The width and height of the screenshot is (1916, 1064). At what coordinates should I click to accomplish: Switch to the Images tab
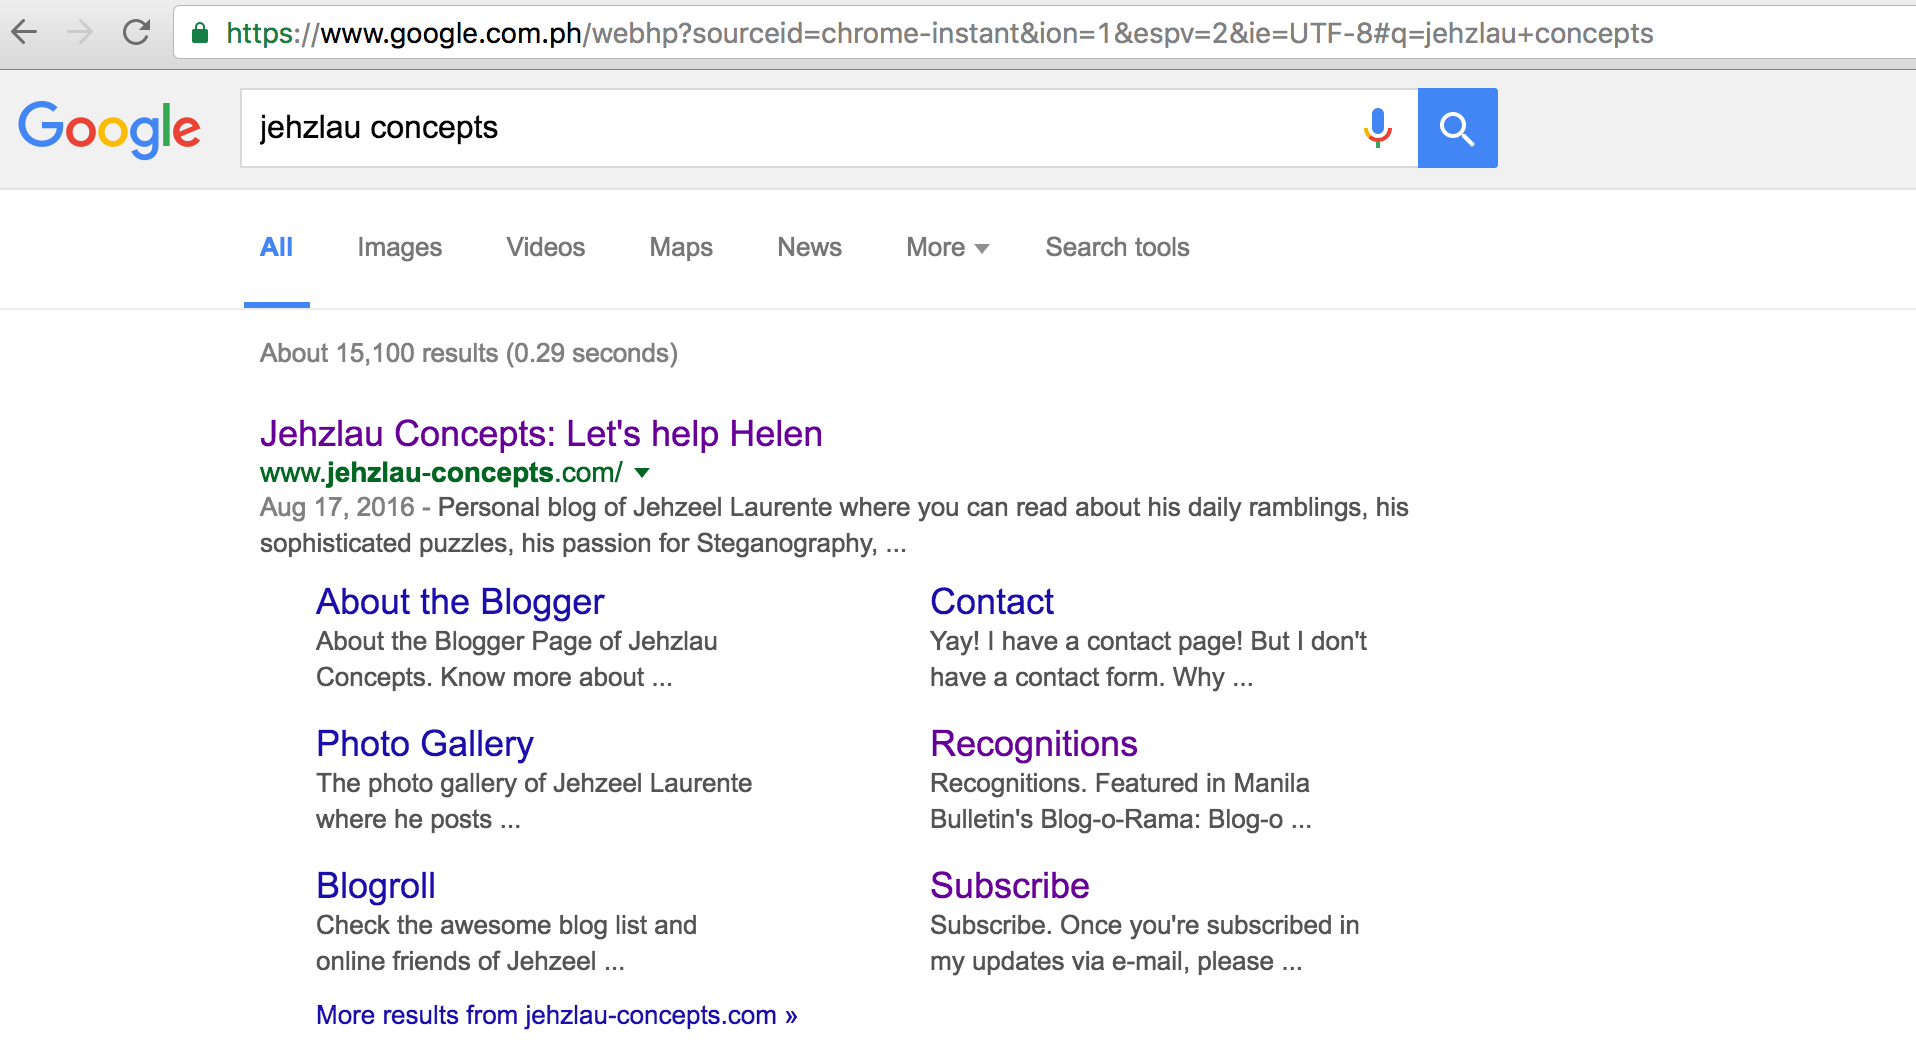point(399,247)
